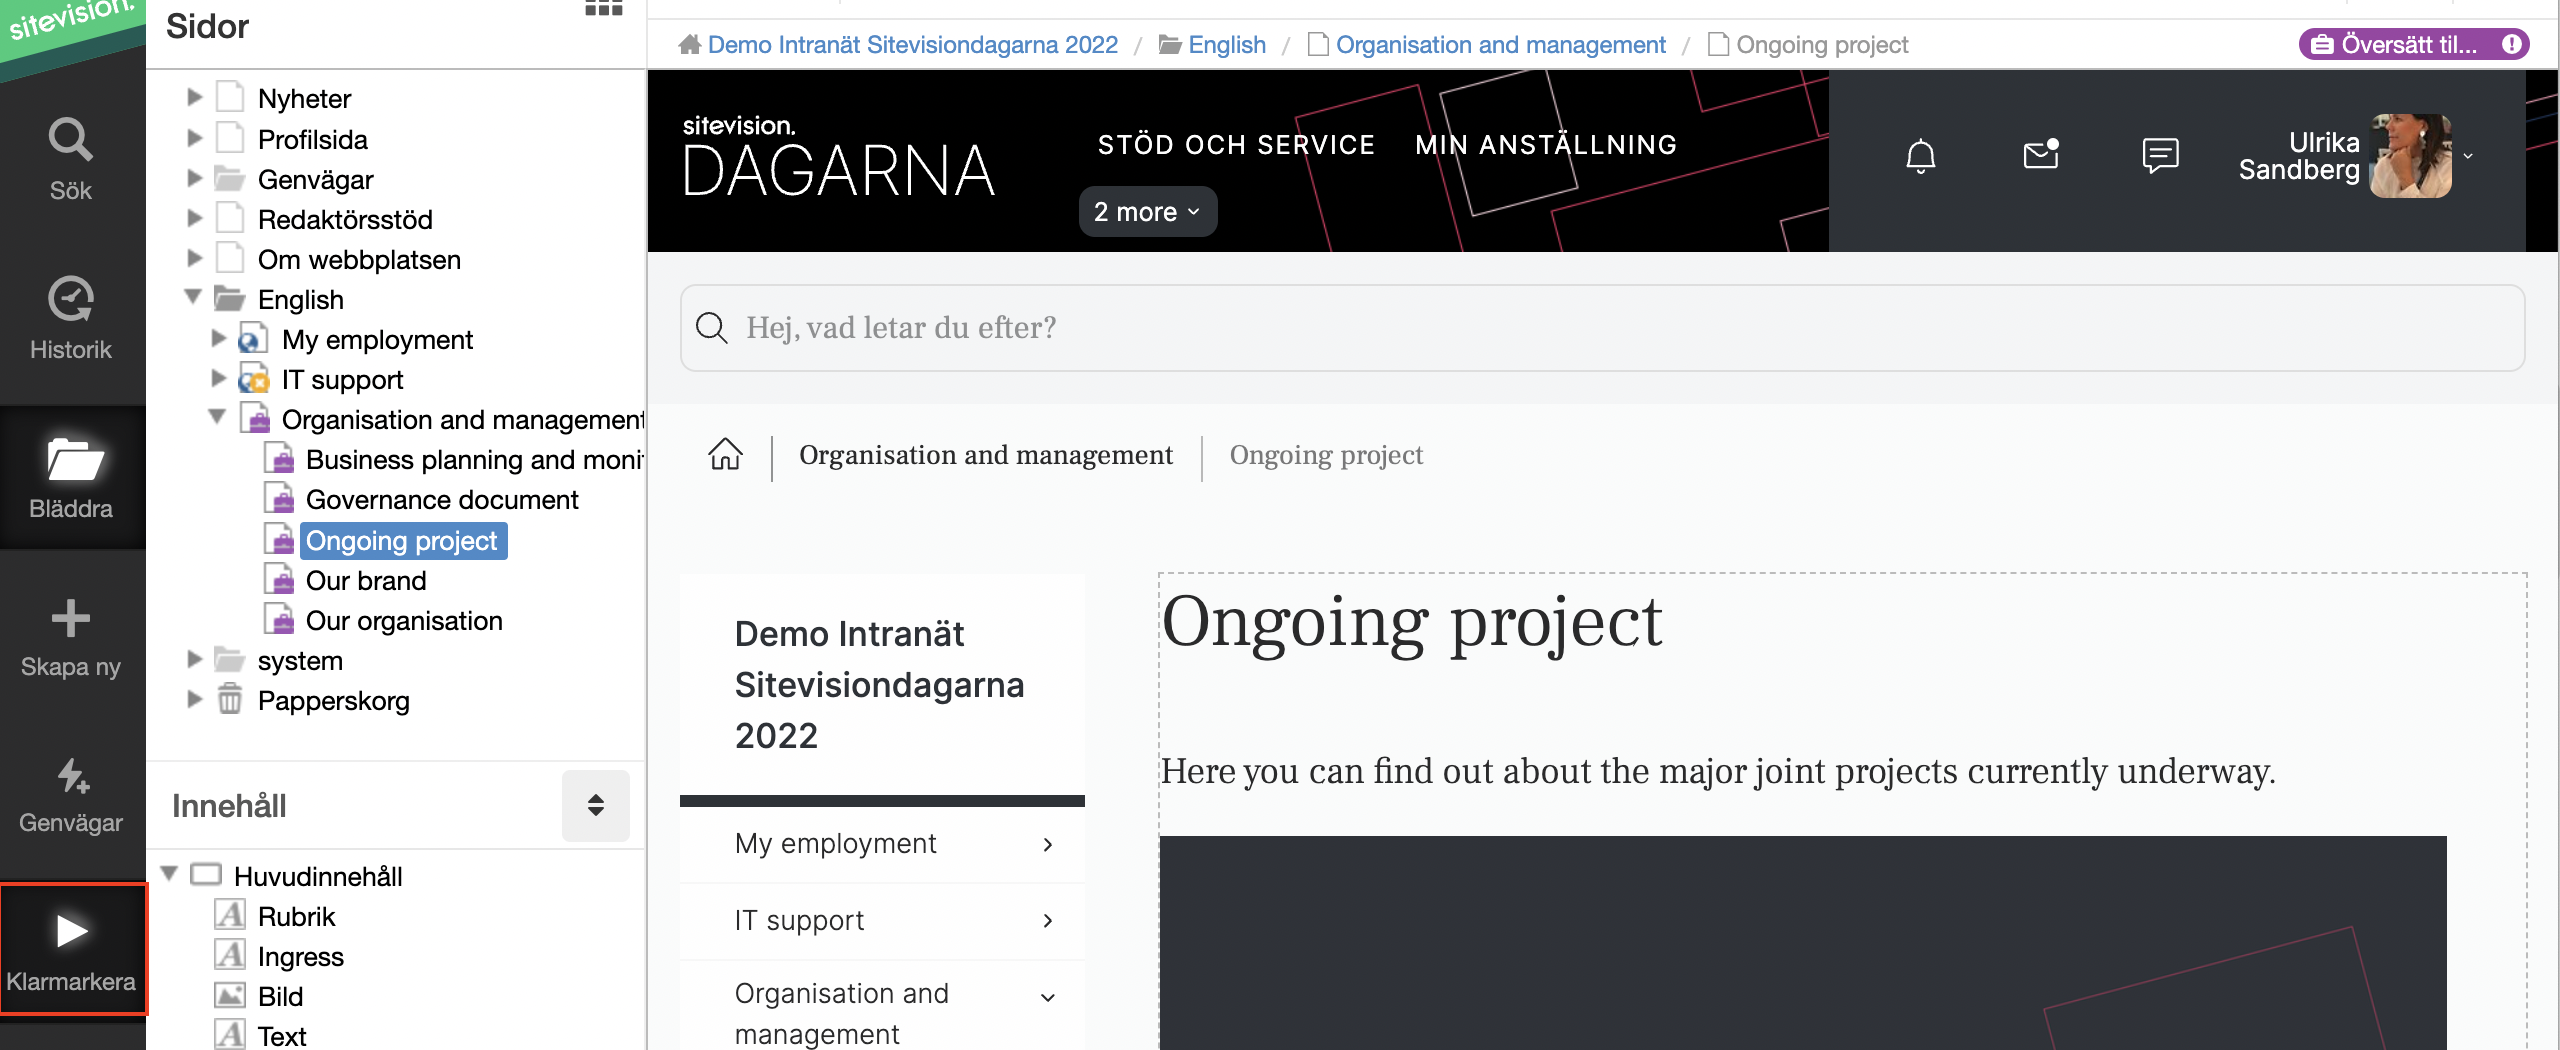Viewport: 2560px width, 1050px height.
Task: Expand the system tree node
Action: coord(195,659)
